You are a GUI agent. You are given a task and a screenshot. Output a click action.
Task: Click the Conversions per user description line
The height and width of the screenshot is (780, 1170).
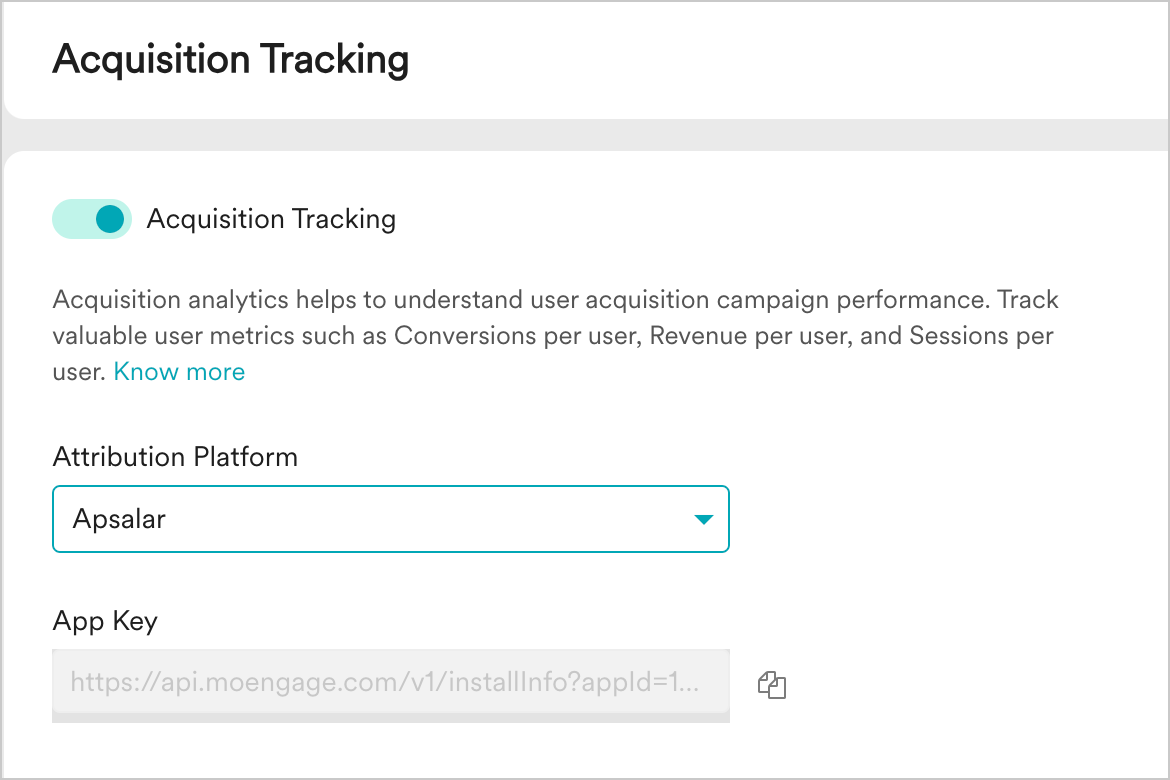553,336
